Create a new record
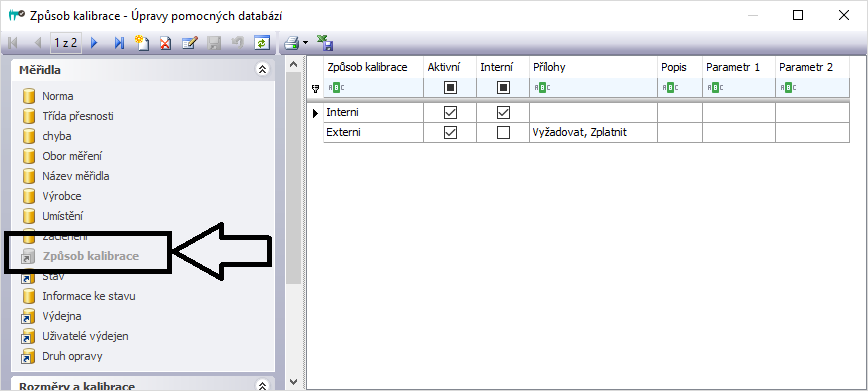This screenshot has width=868, height=391. 142,43
